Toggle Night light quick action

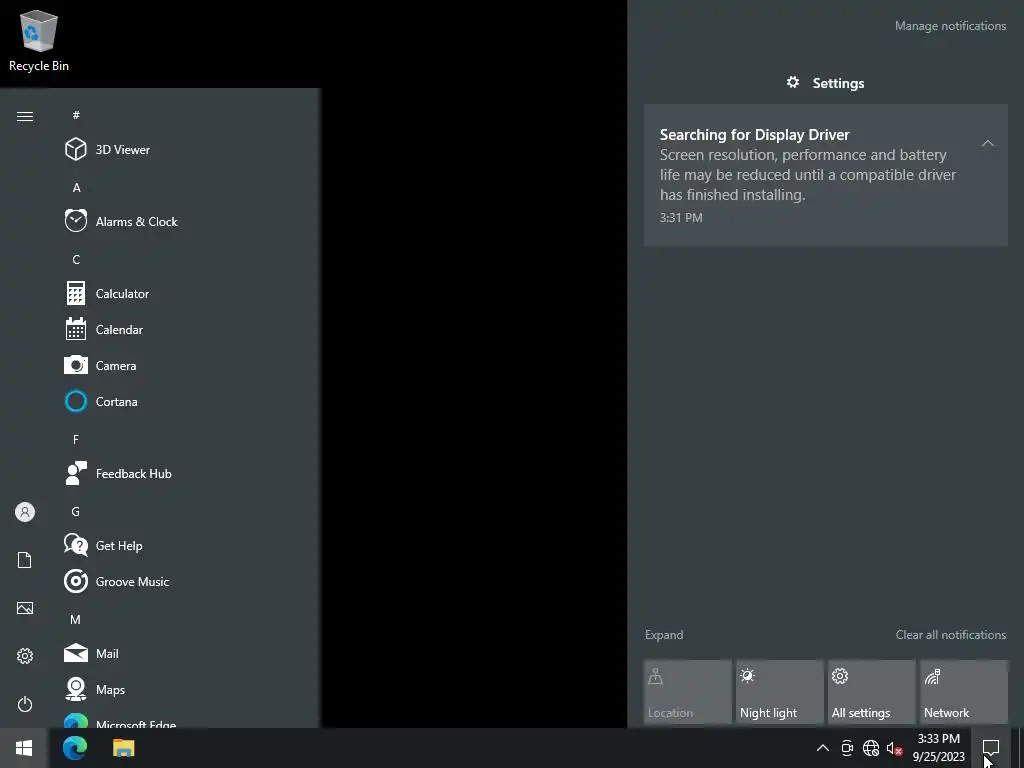780,692
